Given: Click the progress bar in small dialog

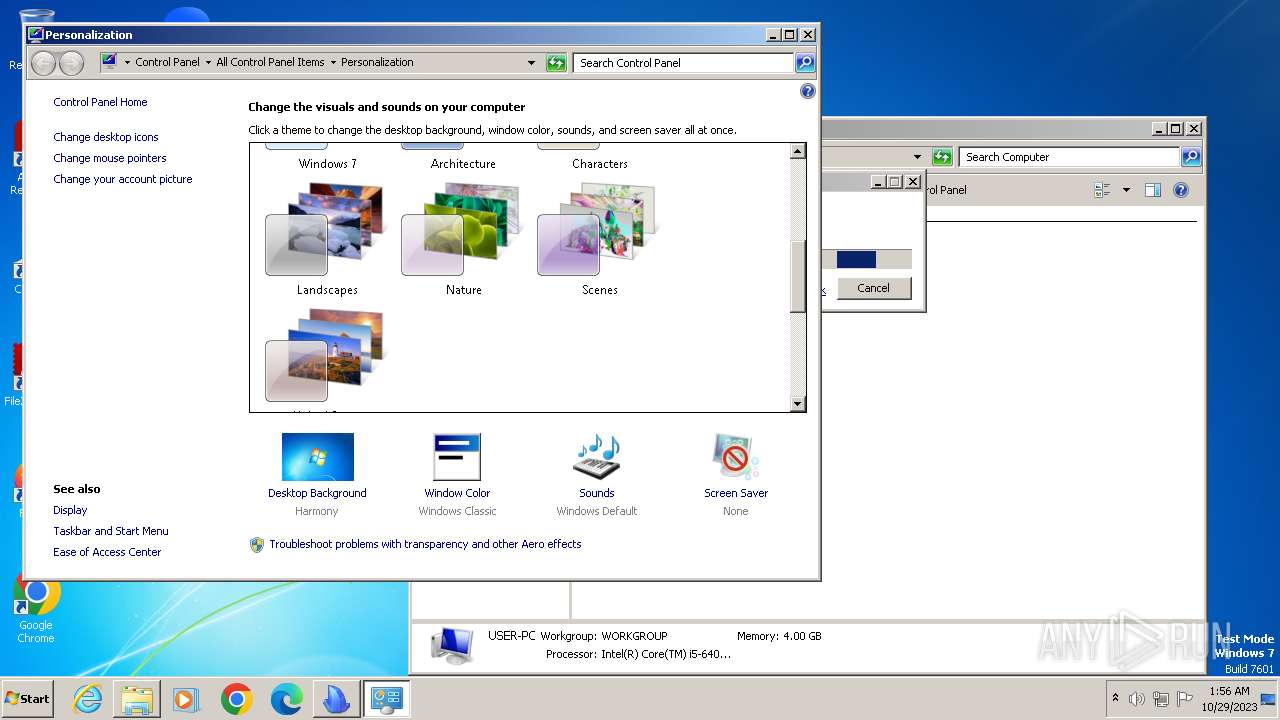Looking at the screenshot, I should [x=867, y=259].
